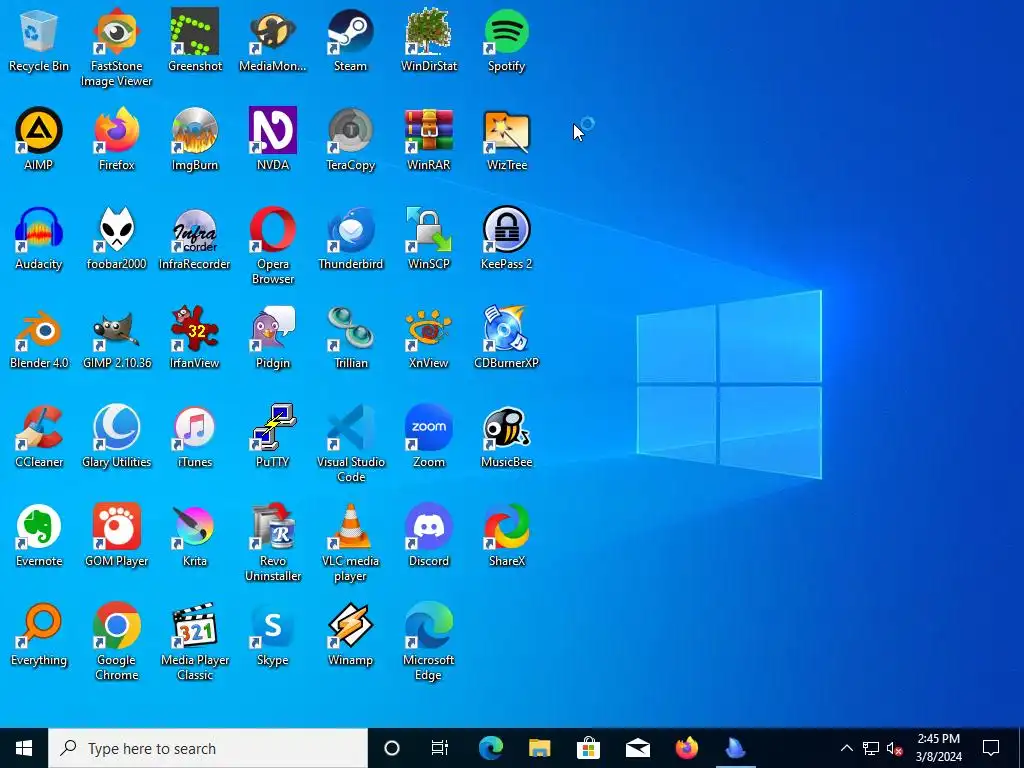Click the MusicBee bee icon
Viewport: 1024px width, 768px height.
coord(507,427)
